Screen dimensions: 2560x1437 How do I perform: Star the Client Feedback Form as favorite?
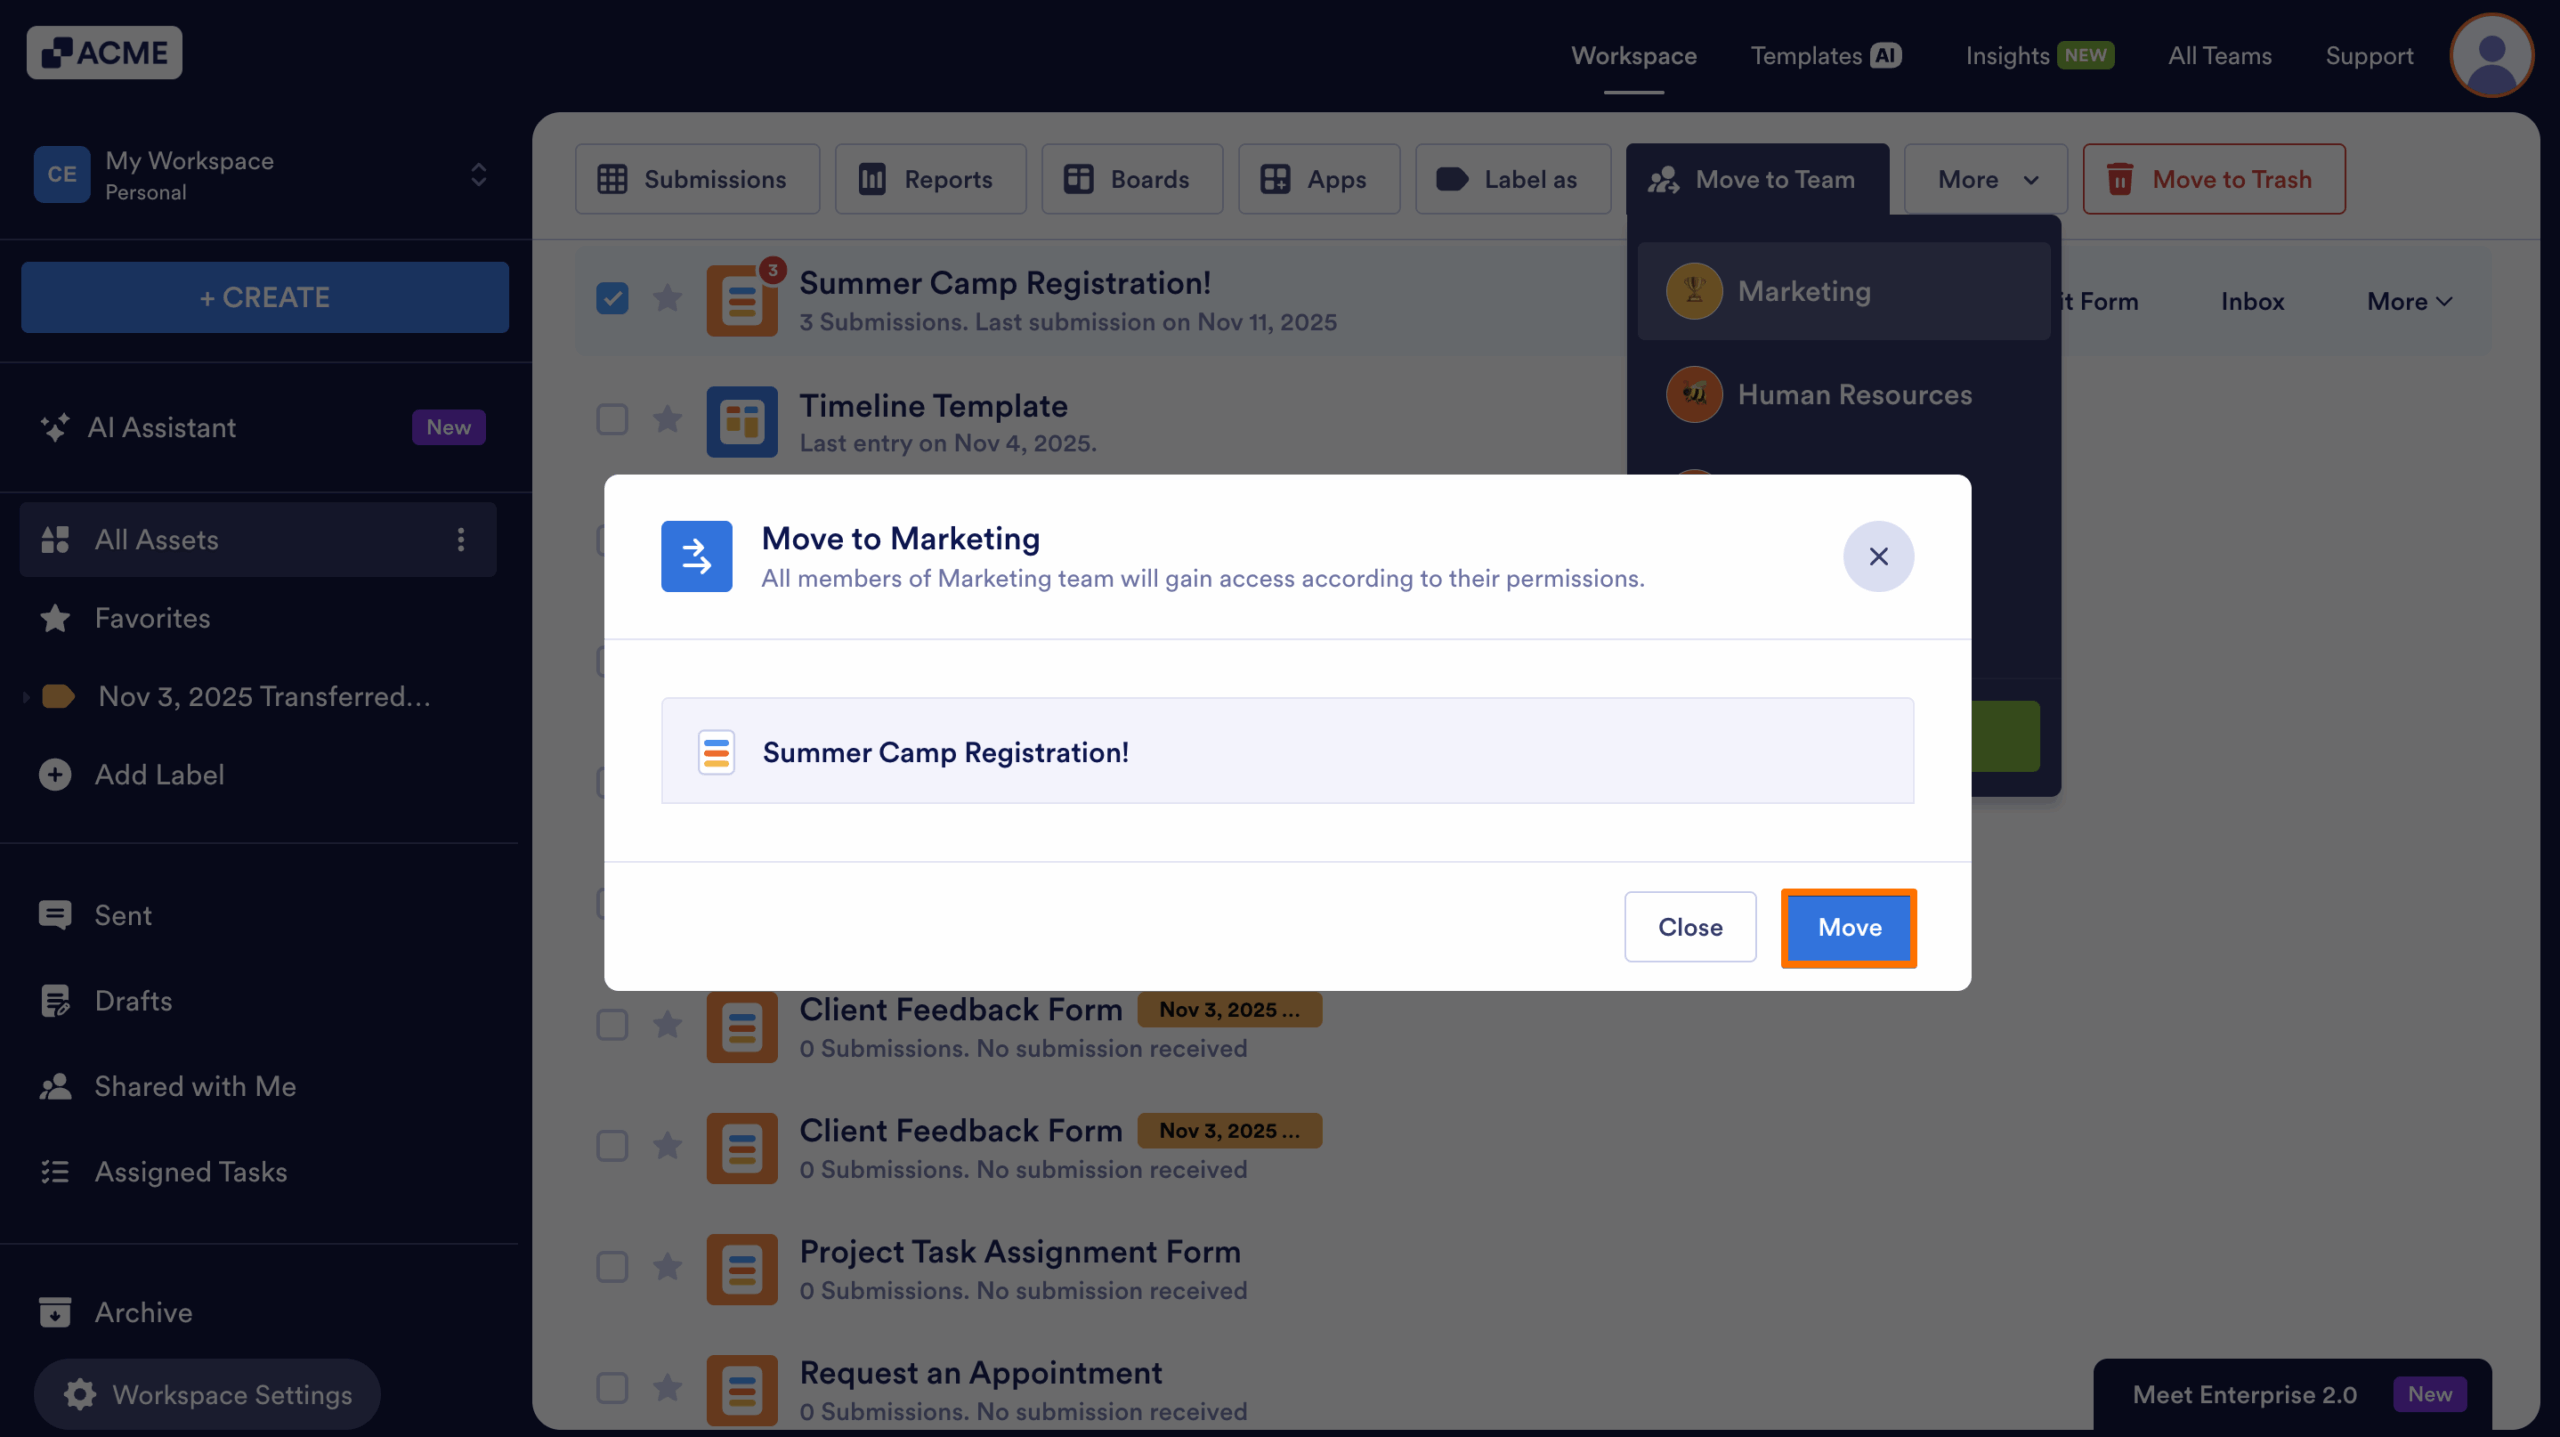click(668, 1024)
